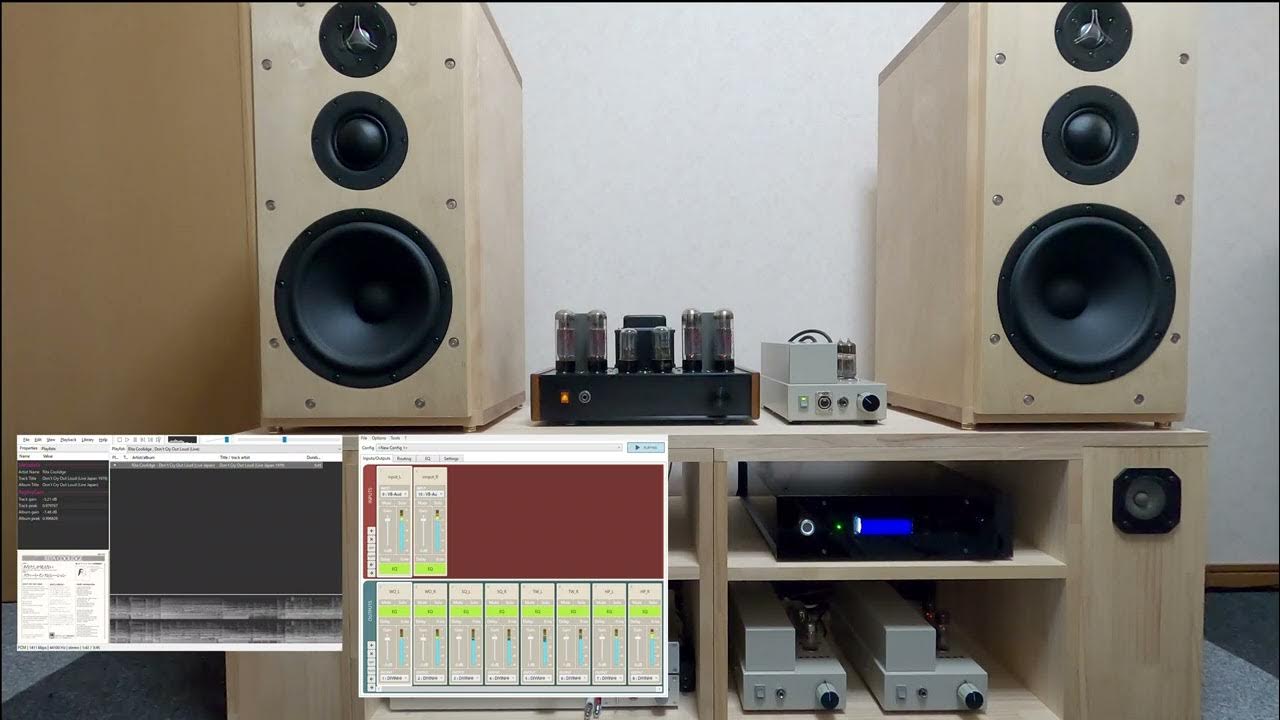Click the WO_R gain fader handle
This screenshot has height=720, width=1280.
(x=423, y=639)
